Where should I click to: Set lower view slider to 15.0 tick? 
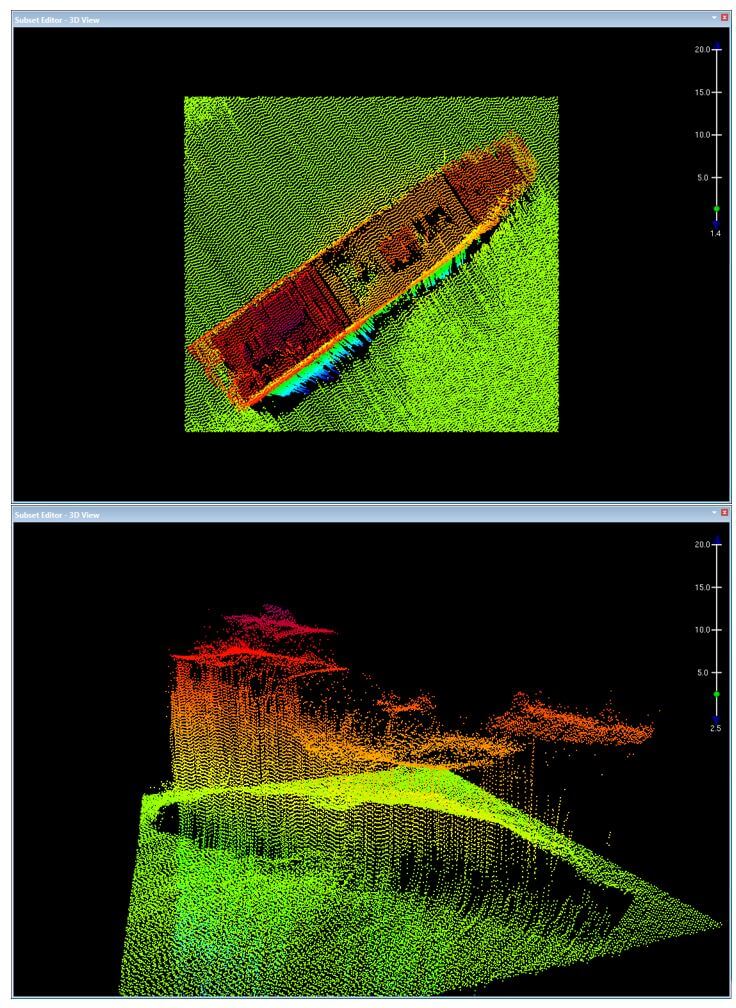tap(716, 587)
